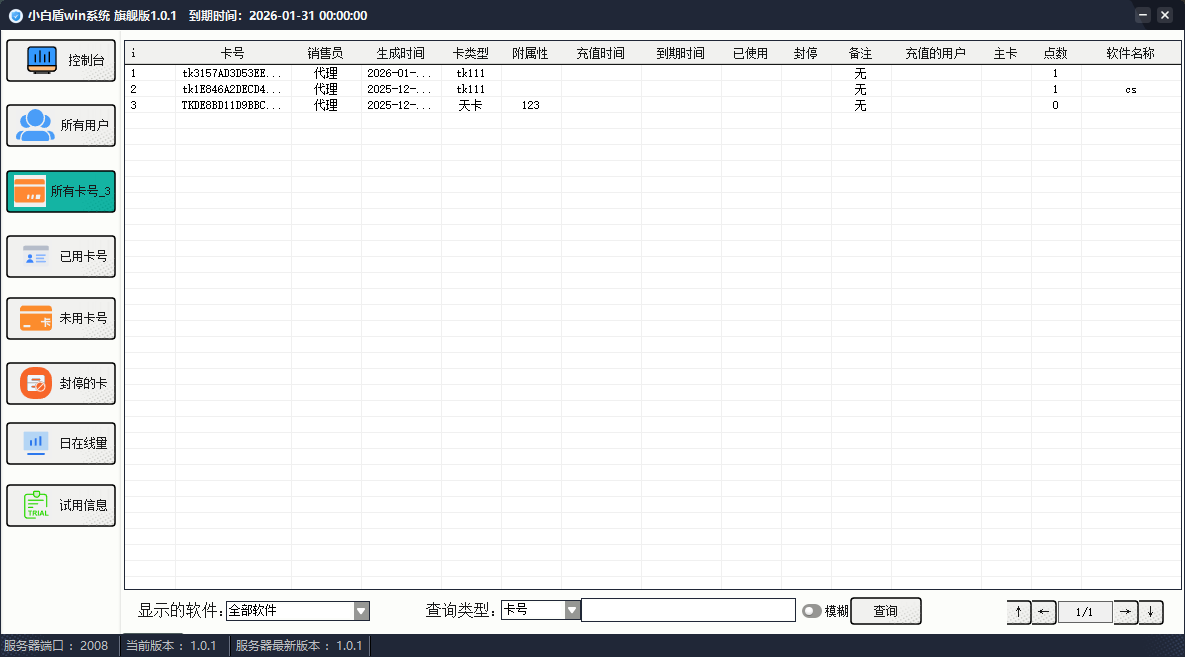
Task: Click the page number field showing 1/1
Action: pyautogui.click(x=1085, y=611)
